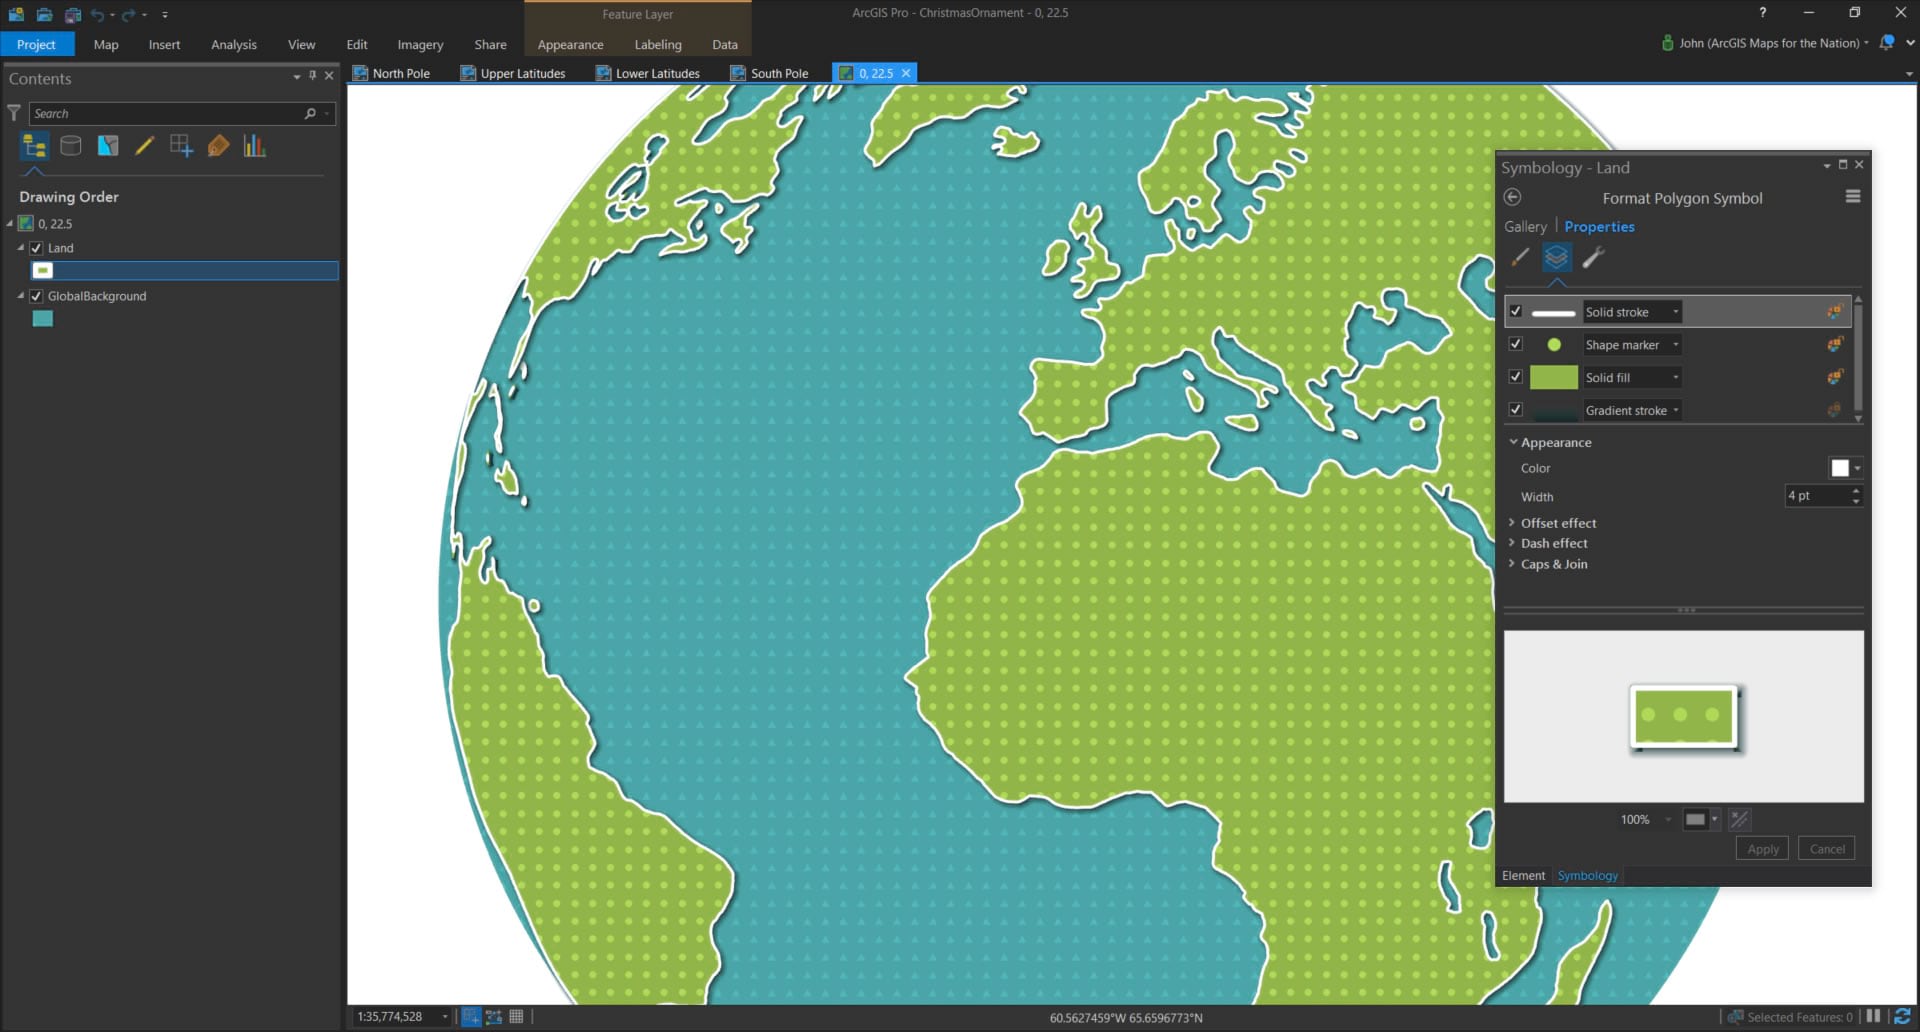Expand the Offset effect section
Screen dimensions: 1920x1032
[x=1512, y=523]
